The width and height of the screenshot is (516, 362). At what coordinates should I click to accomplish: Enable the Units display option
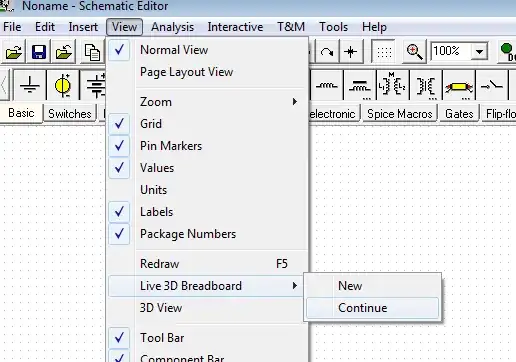point(207,190)
